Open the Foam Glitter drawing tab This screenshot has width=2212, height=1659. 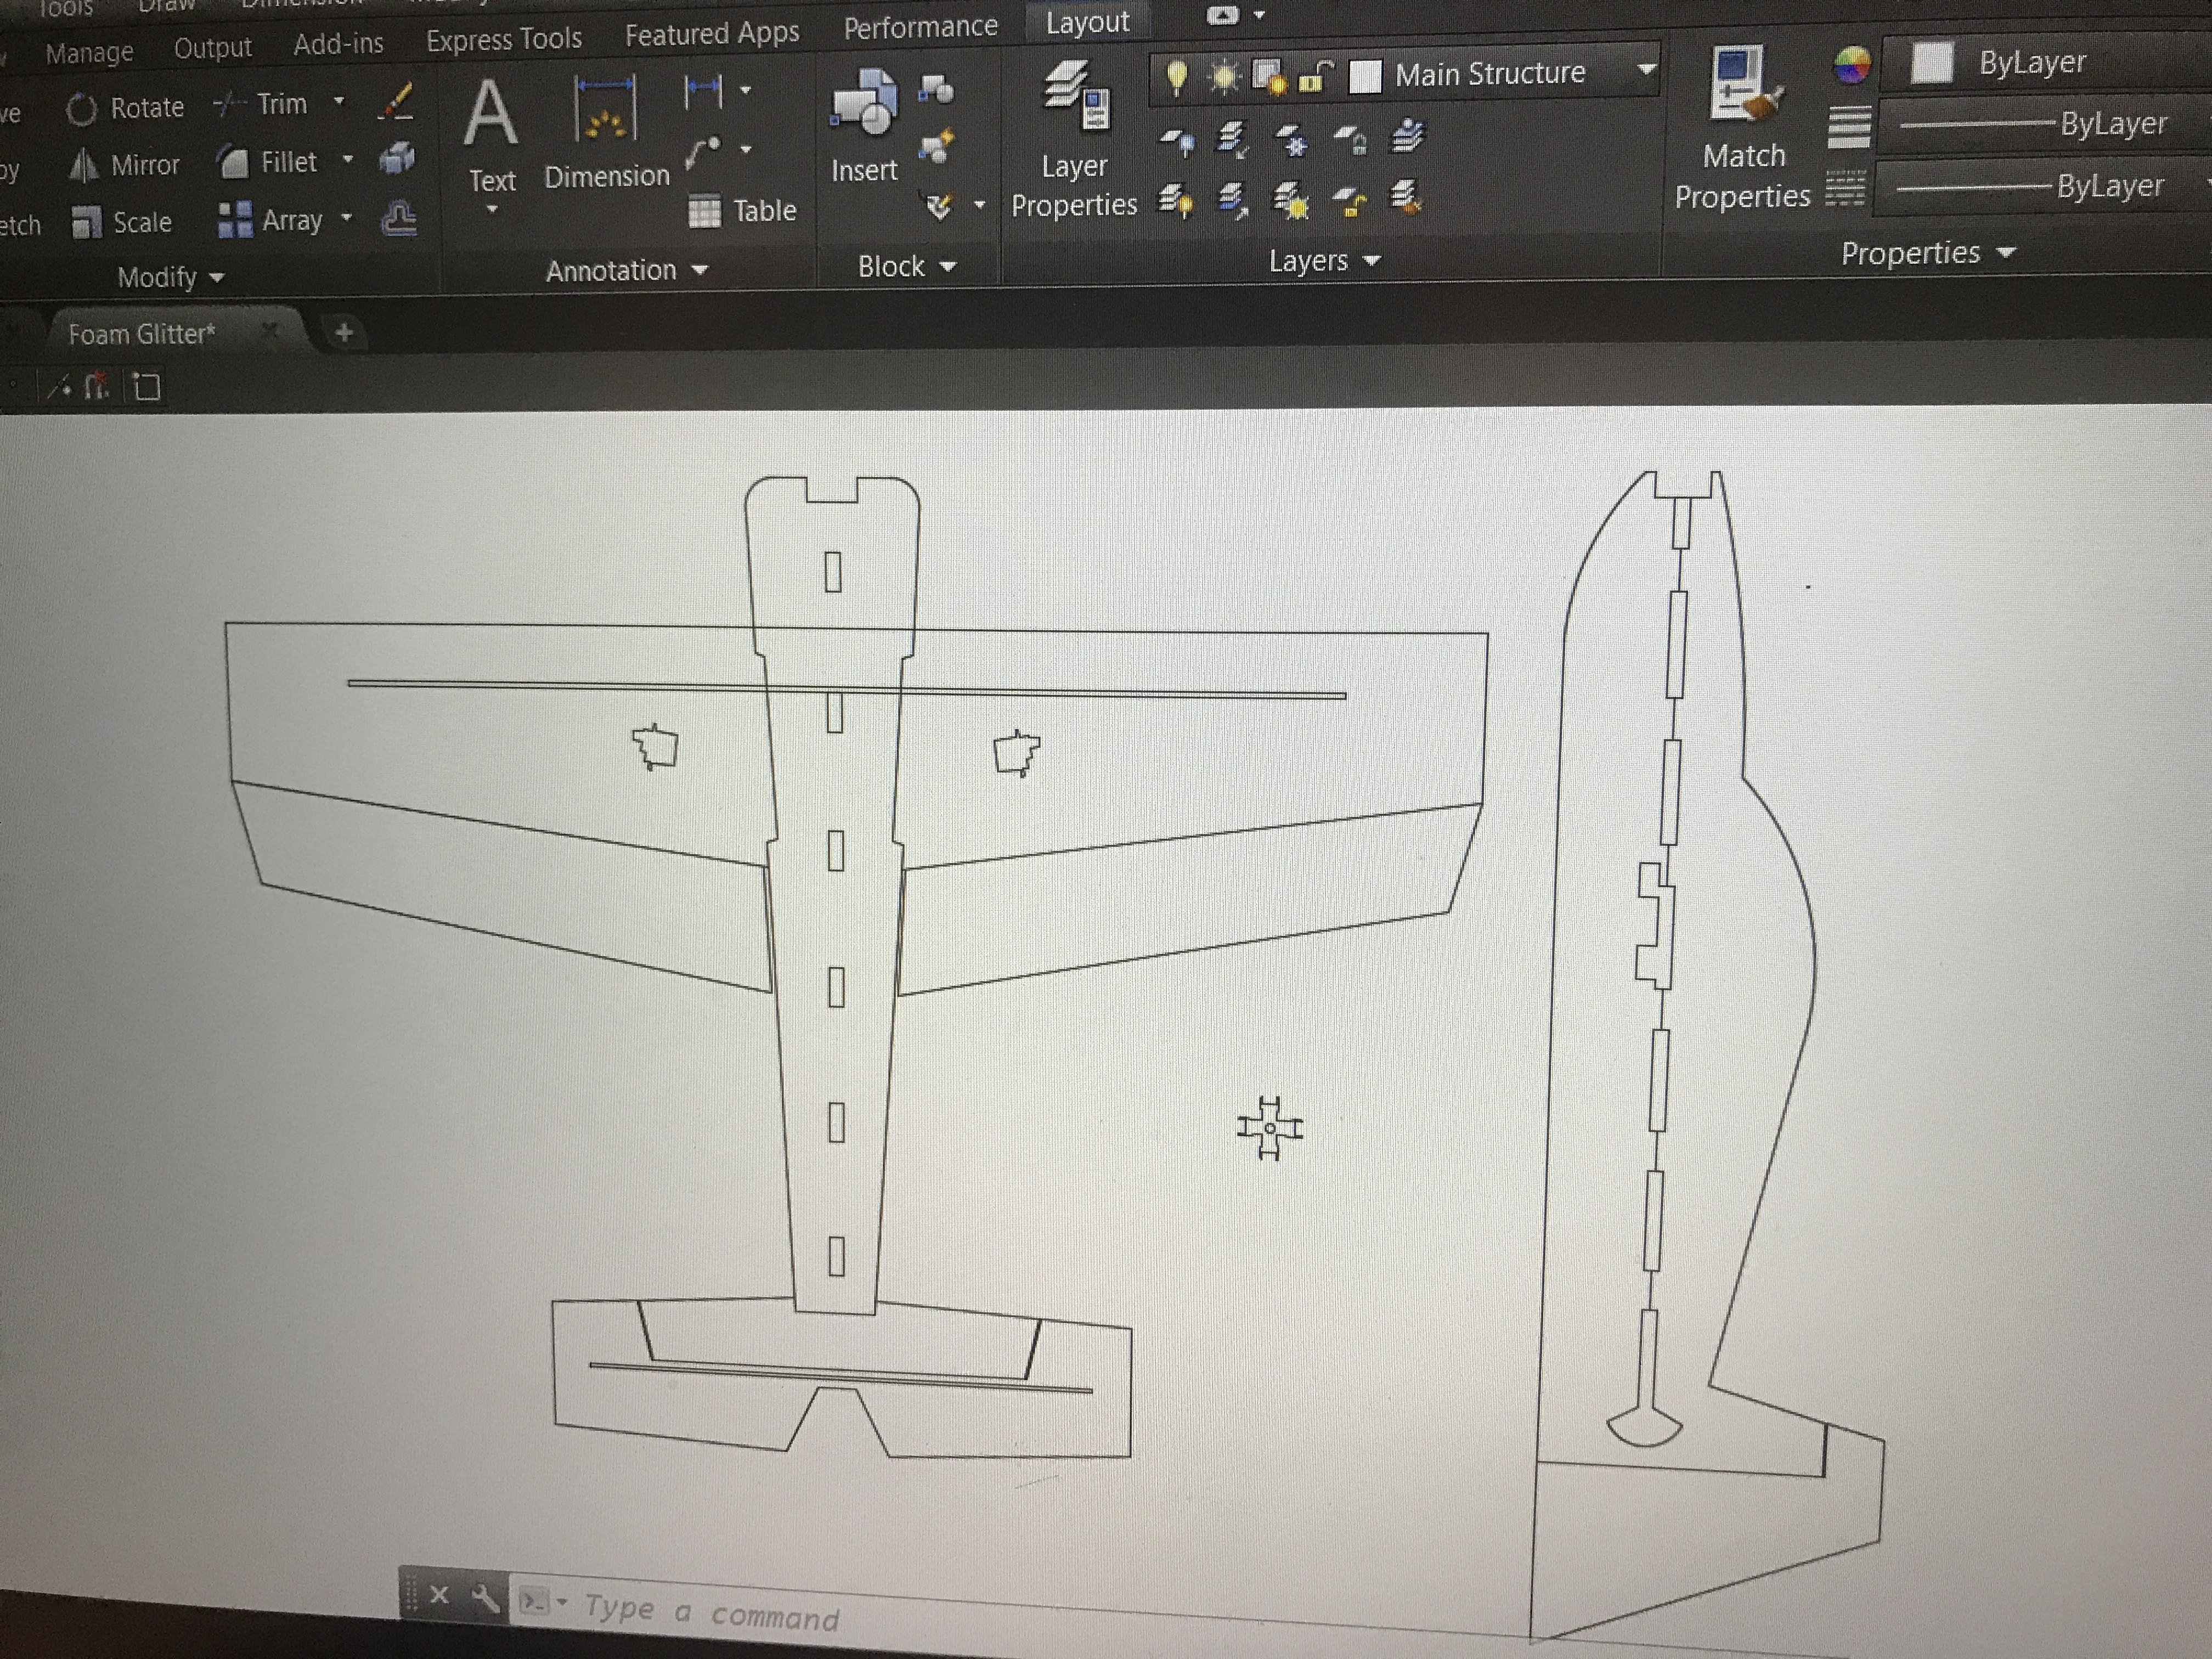point(142,334)
